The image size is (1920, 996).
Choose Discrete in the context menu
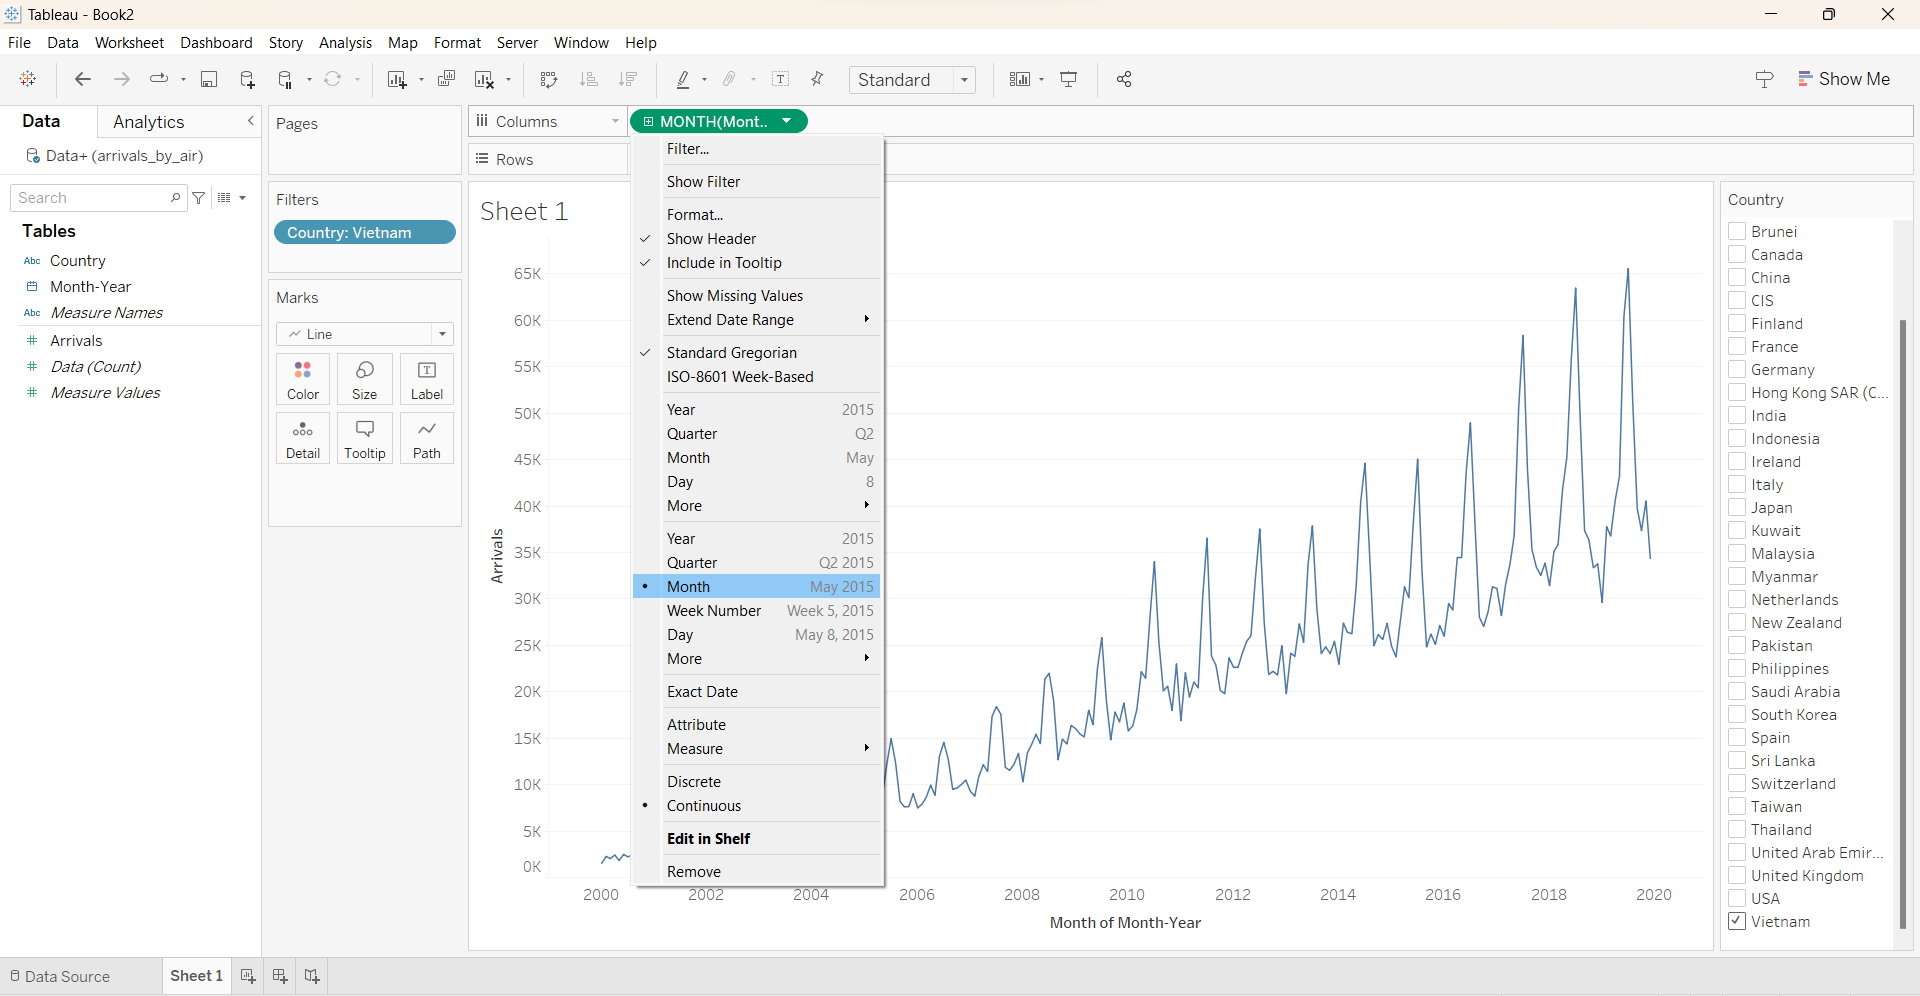[x=694, y=782]
